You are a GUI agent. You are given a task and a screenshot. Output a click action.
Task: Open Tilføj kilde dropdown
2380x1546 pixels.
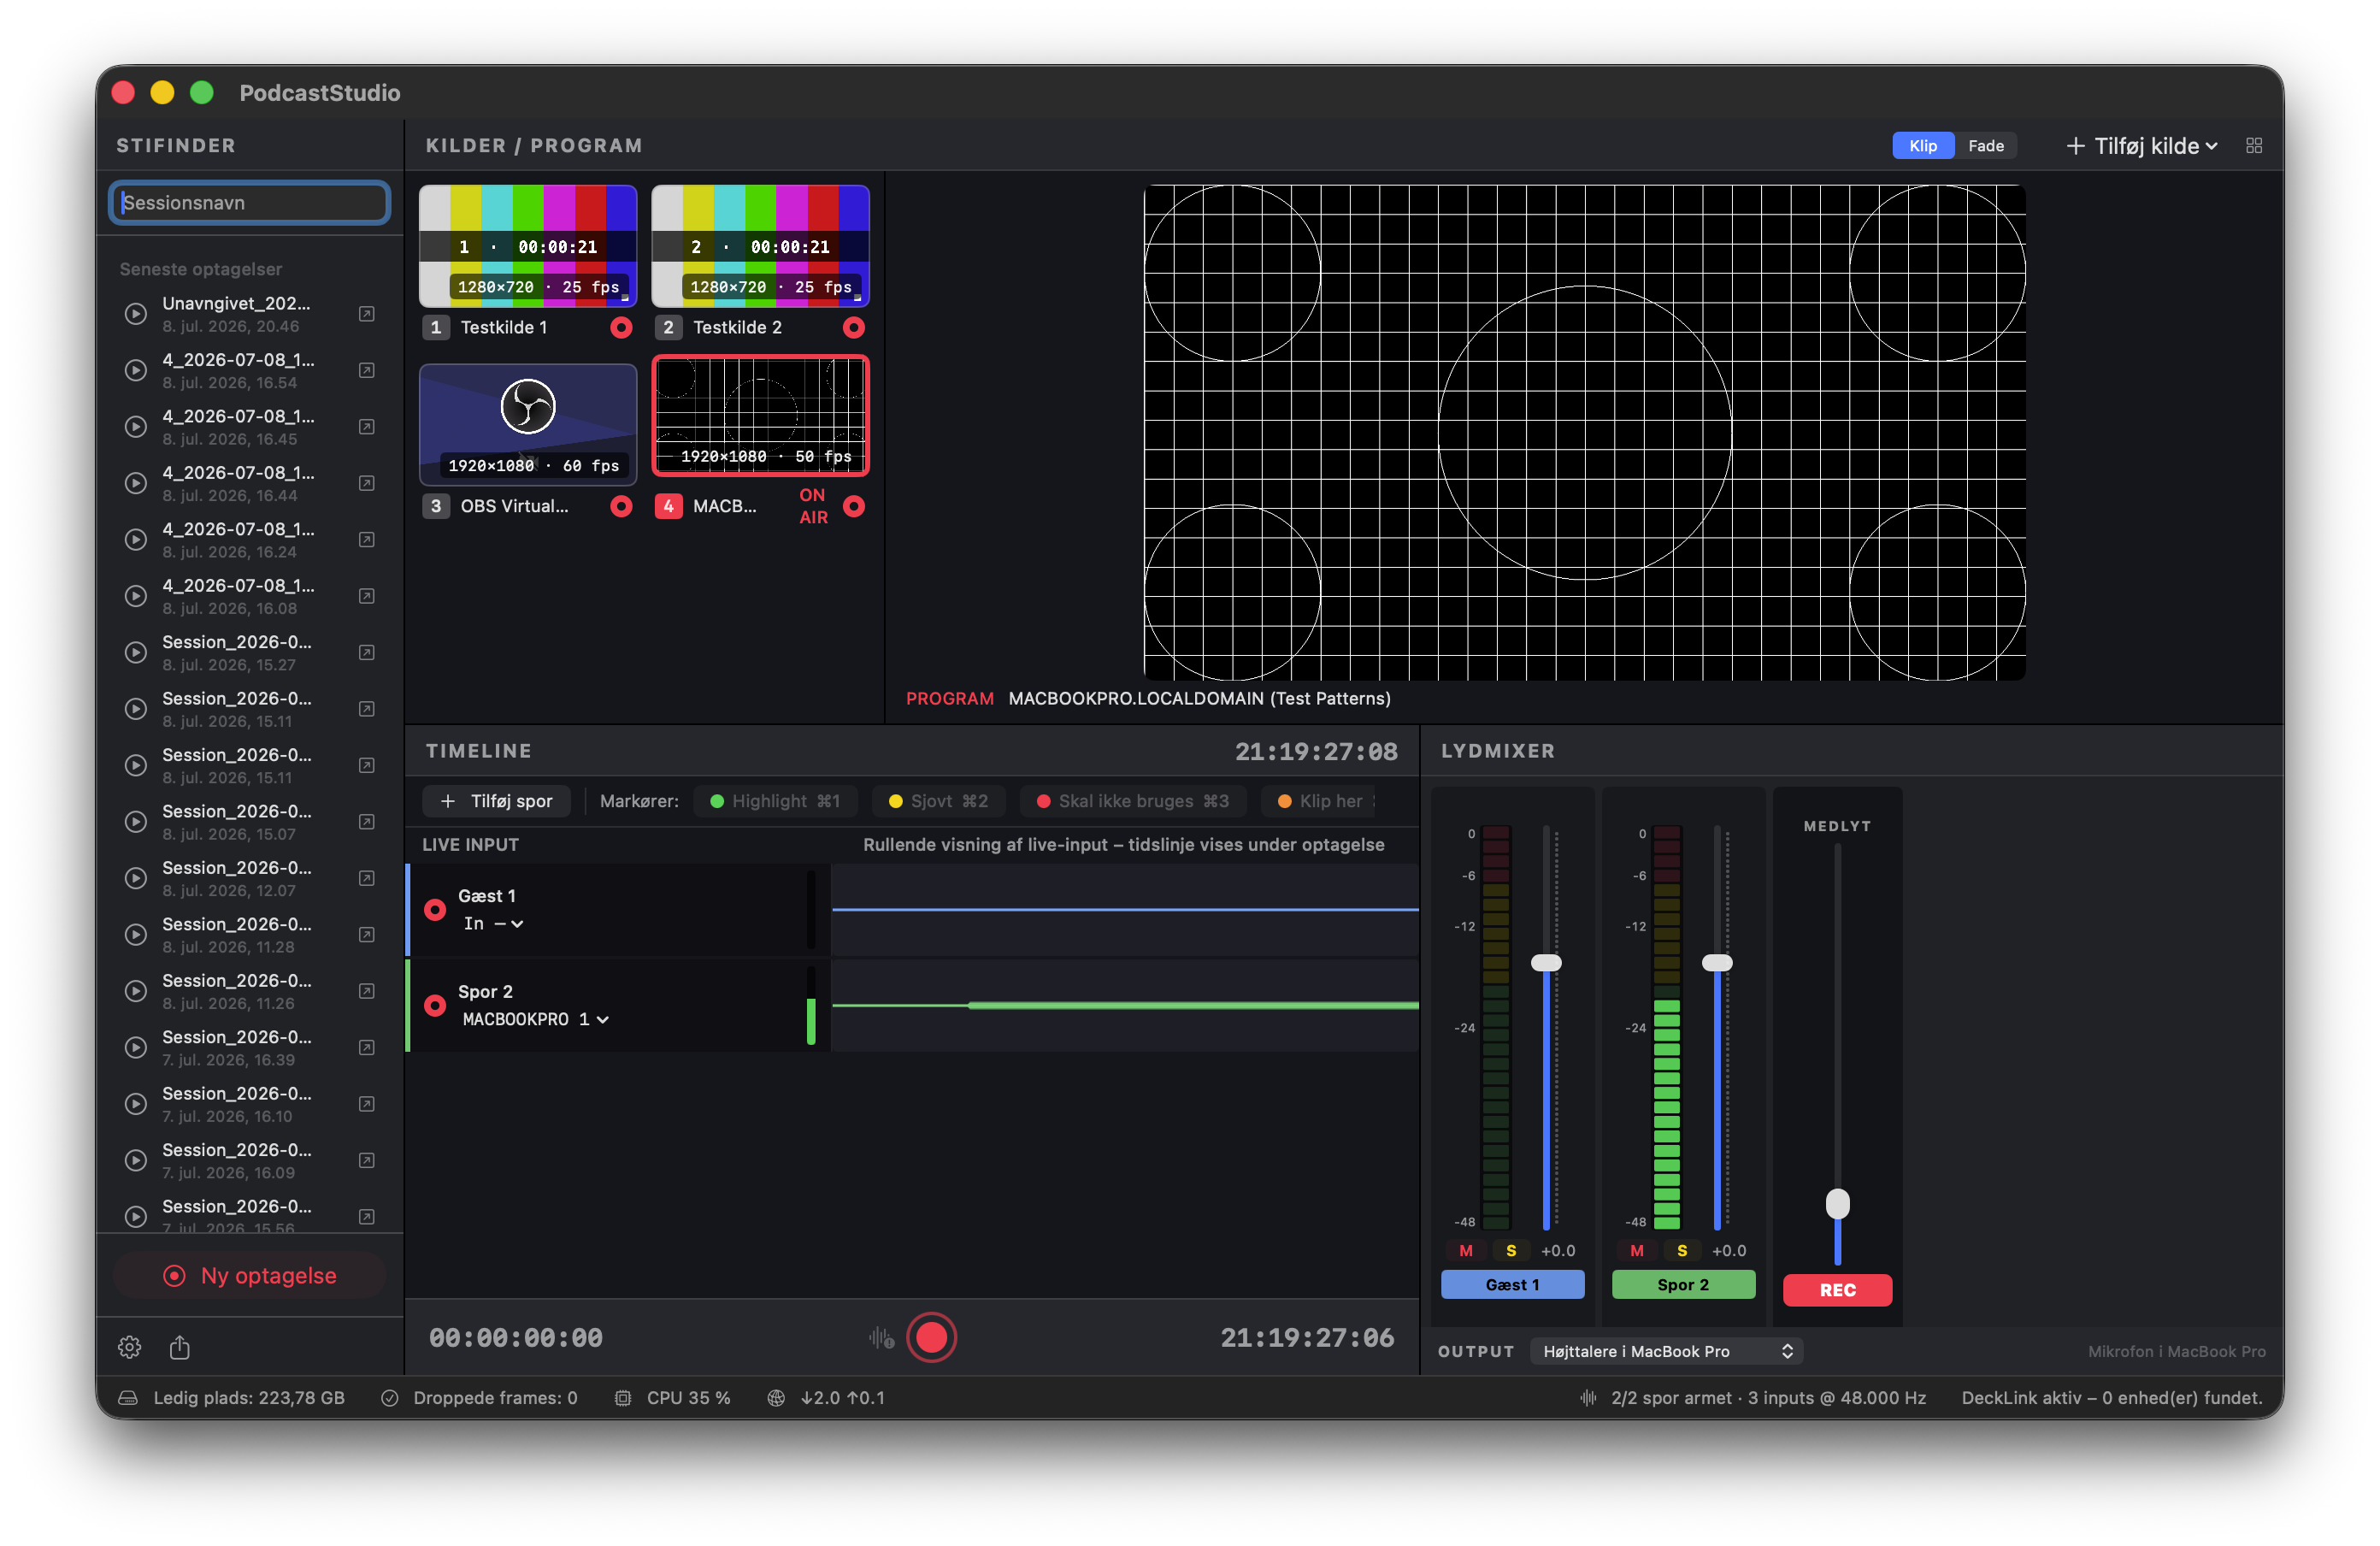coord(2143,146)
